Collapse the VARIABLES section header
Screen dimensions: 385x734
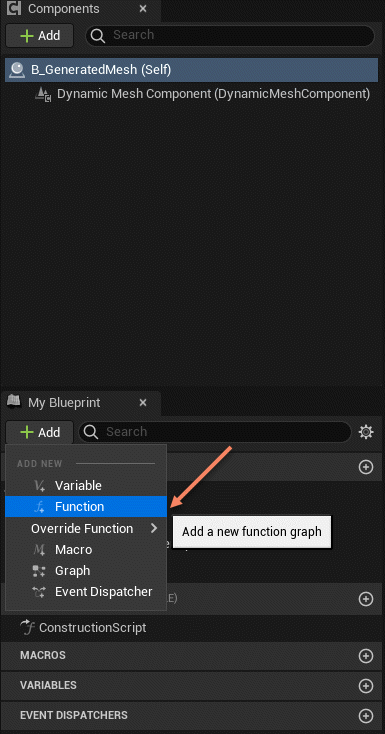191,685
